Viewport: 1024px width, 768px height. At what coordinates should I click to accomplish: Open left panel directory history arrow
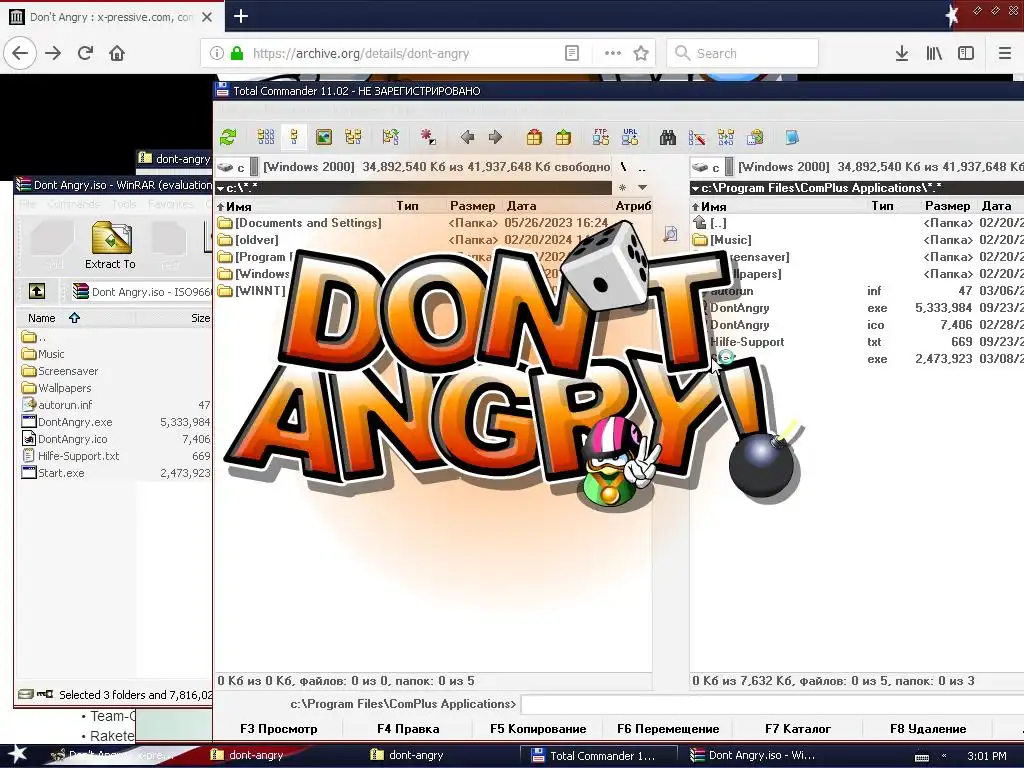pyautogui.click(x=643, y=187)
